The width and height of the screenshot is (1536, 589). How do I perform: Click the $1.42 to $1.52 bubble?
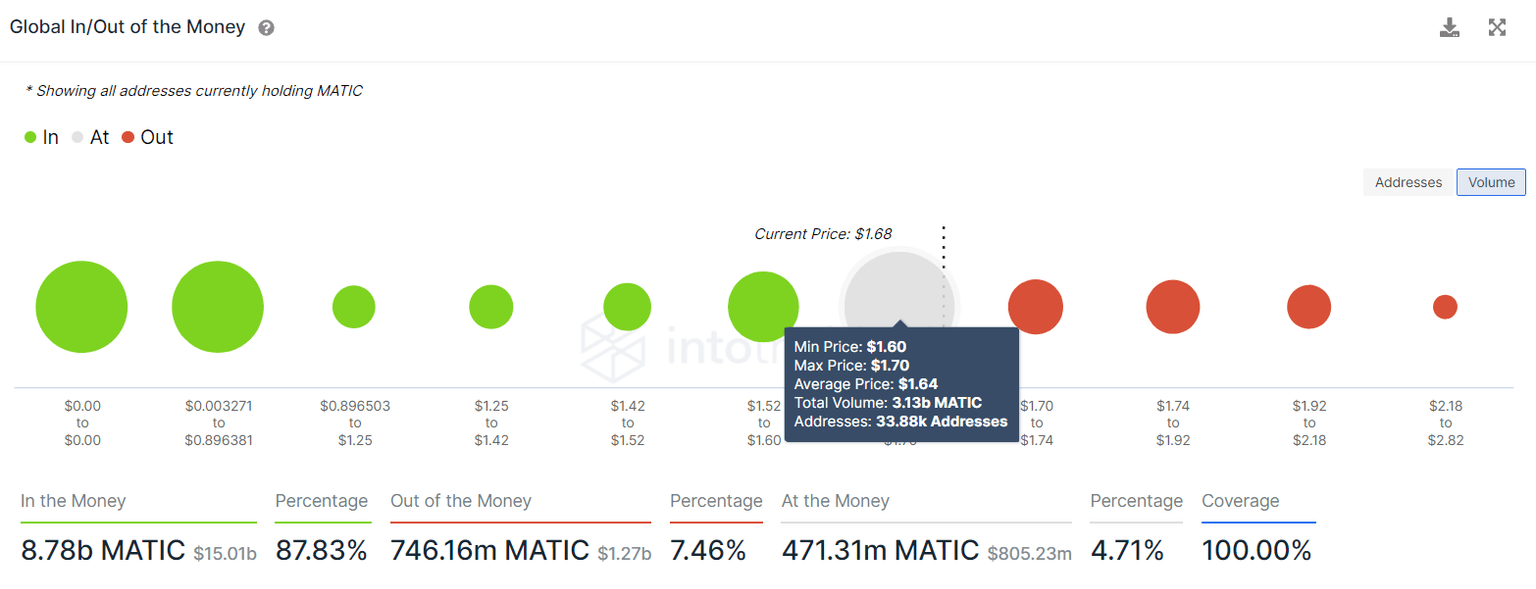tap(627, 307)
